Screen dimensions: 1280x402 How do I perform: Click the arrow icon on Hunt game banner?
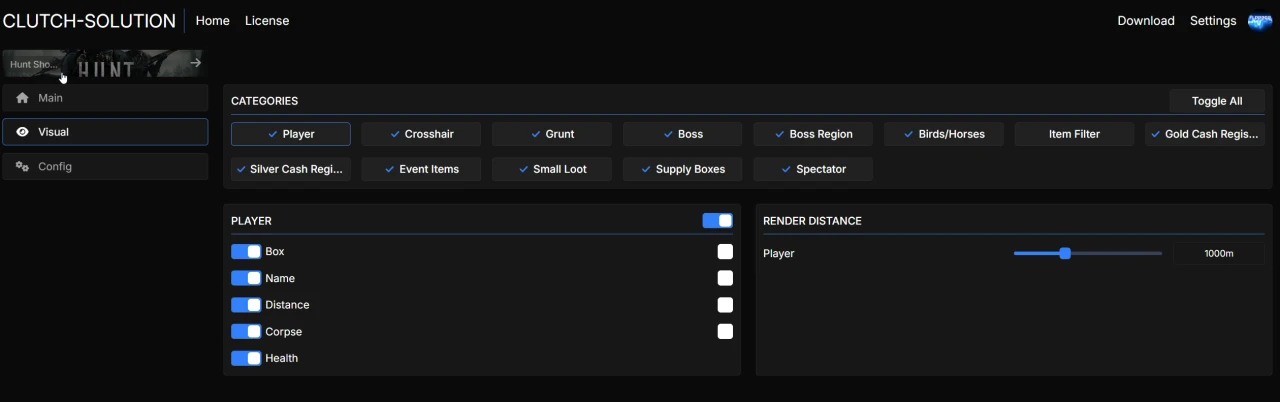click(x=196, y=63)
